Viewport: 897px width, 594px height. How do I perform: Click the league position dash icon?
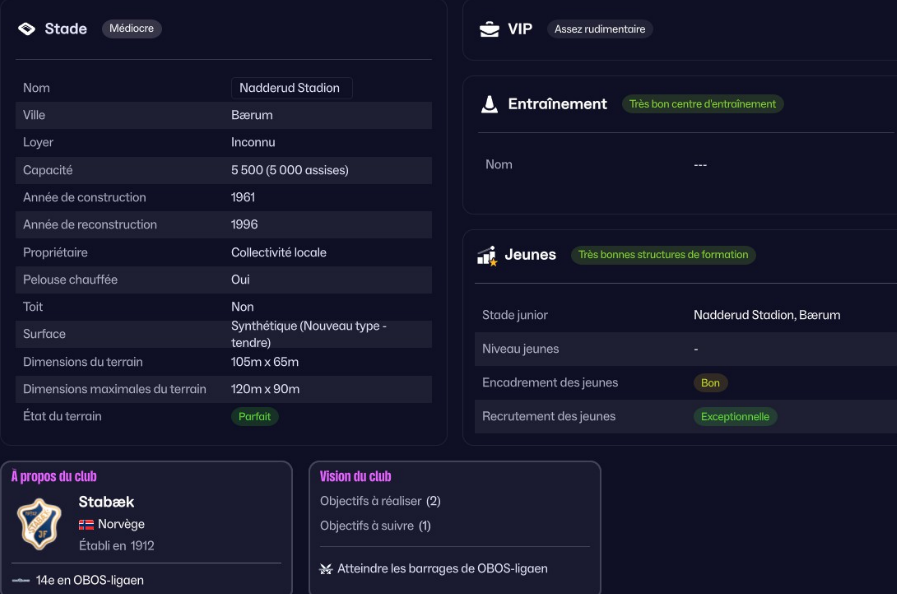click(21, 580)
